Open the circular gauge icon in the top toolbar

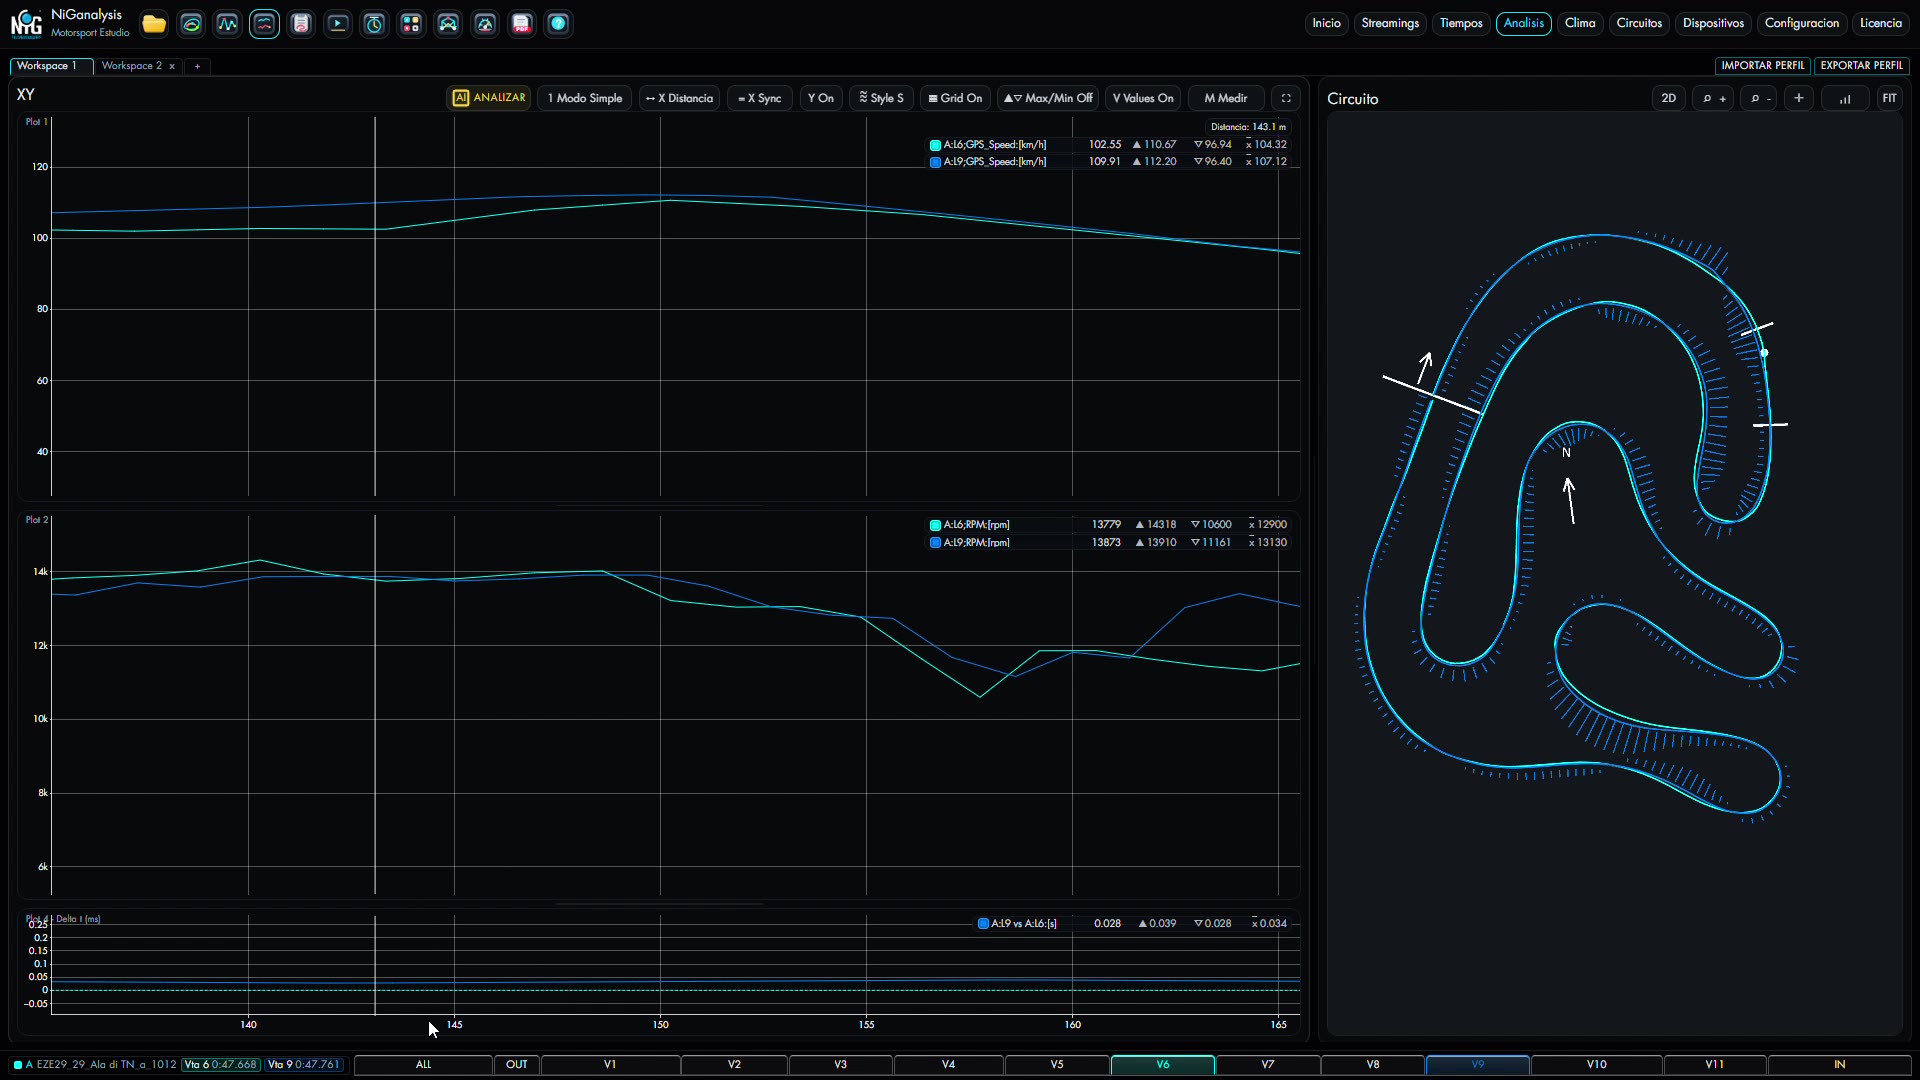(191, 24)
